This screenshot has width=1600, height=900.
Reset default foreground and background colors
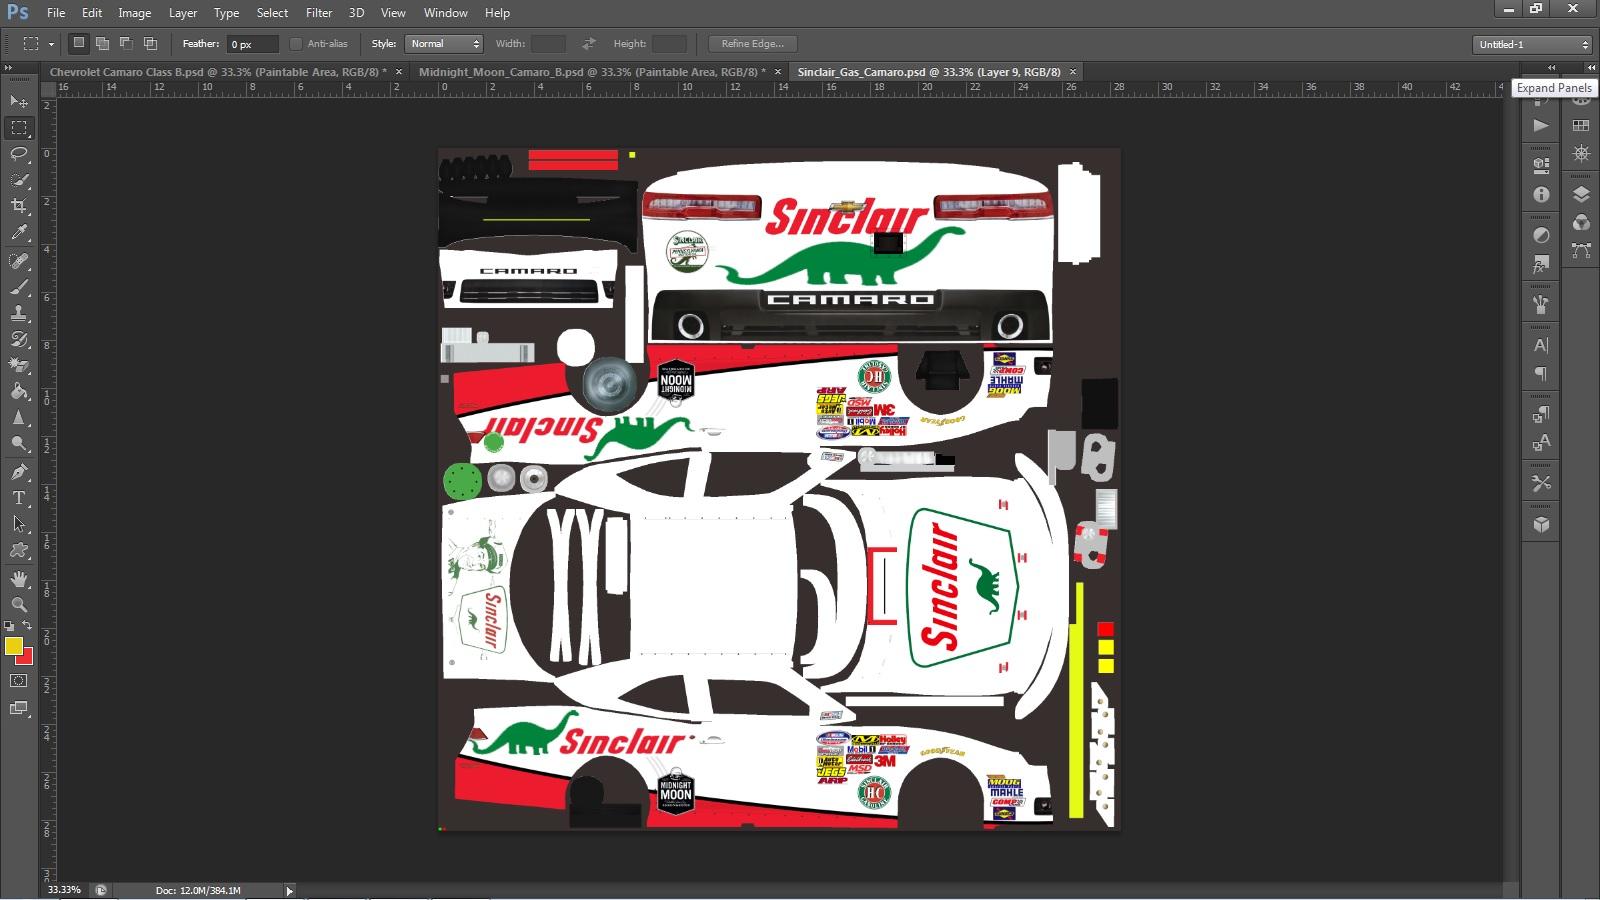point(9,626)
